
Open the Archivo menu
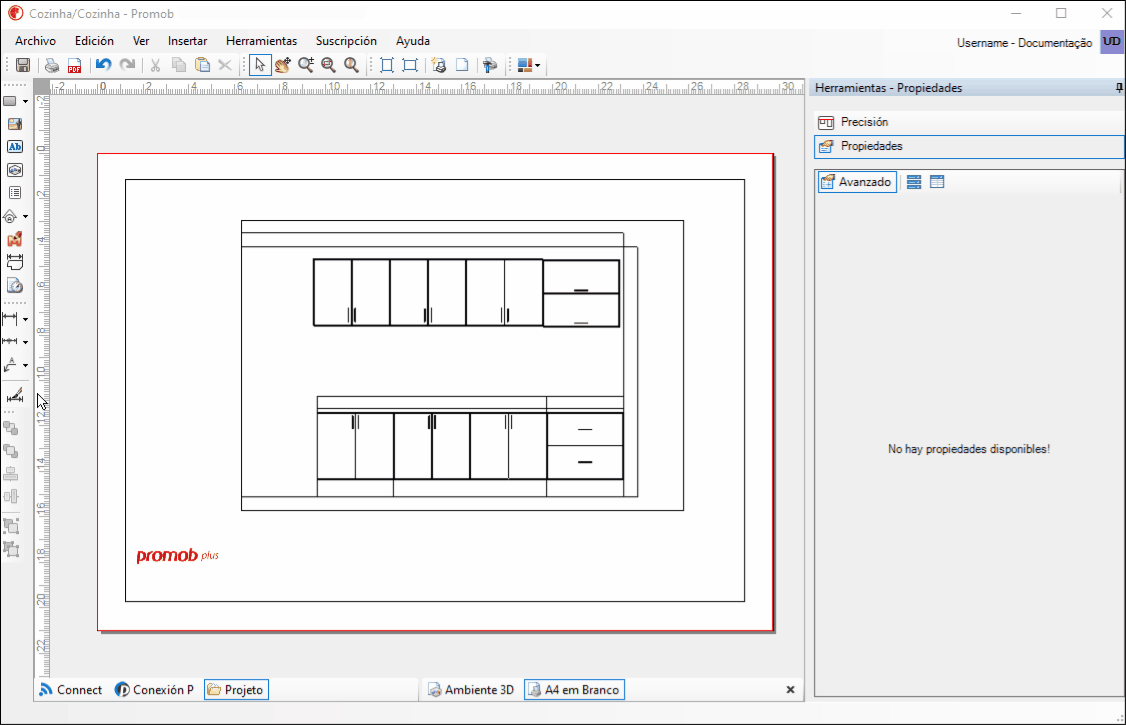point(35,41)
